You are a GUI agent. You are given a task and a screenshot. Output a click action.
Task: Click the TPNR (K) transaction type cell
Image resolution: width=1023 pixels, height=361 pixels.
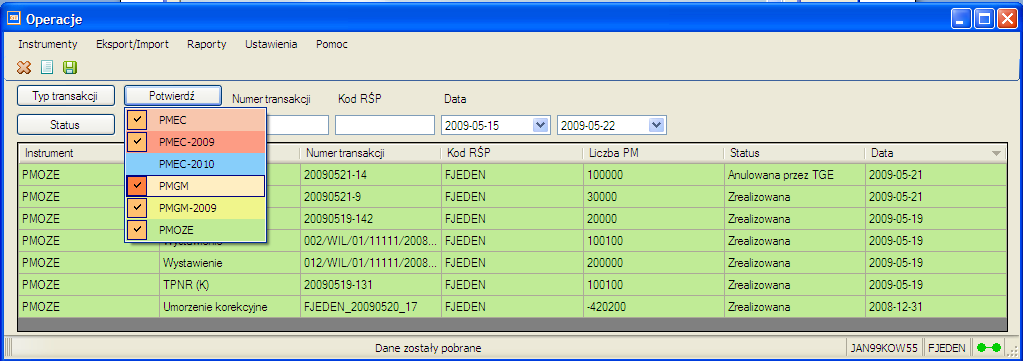[x=230, y=285]
